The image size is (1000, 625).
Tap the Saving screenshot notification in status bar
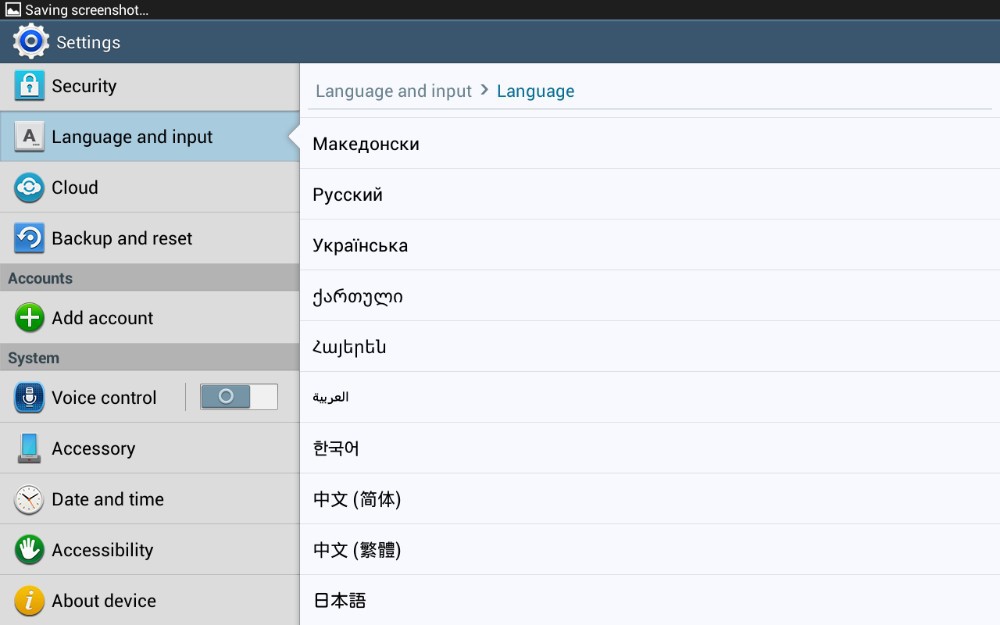pyautogui.click(x=78, y=10)
